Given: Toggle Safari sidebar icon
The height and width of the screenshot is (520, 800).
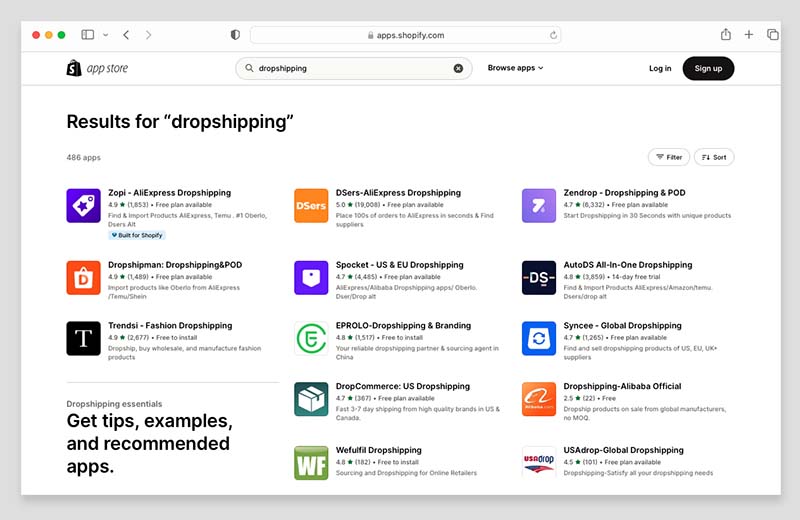Looking at the screenshot, I should click(88, 35).
